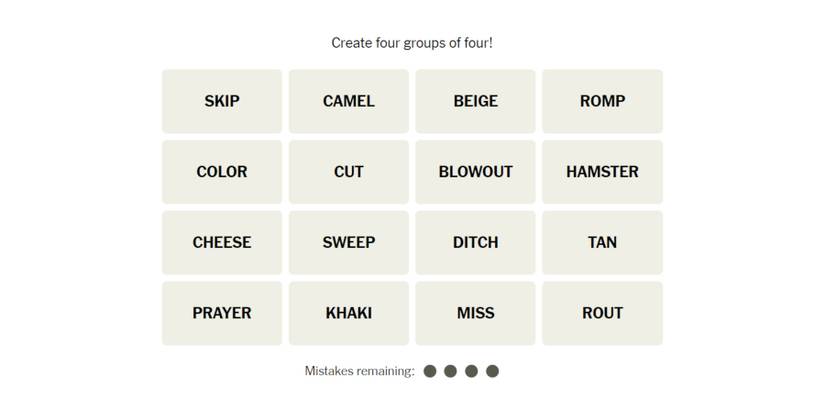Choose the DITCH tile
825x413 pixels.
pos(475,242)
